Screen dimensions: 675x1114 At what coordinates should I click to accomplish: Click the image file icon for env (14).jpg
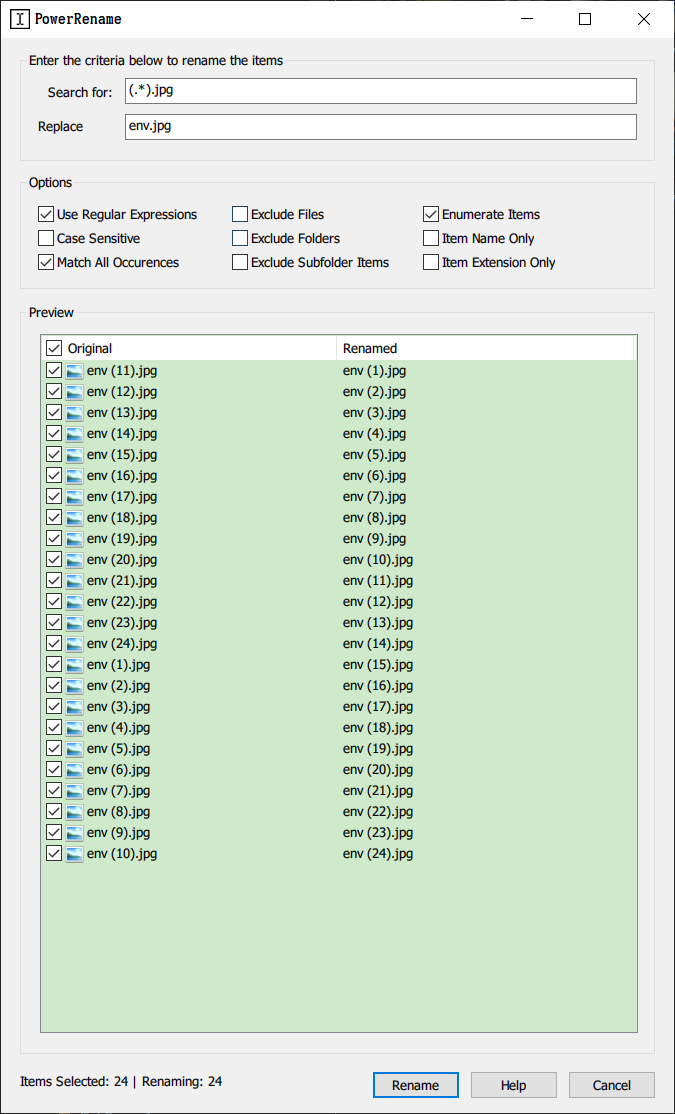tap(74, 433)
